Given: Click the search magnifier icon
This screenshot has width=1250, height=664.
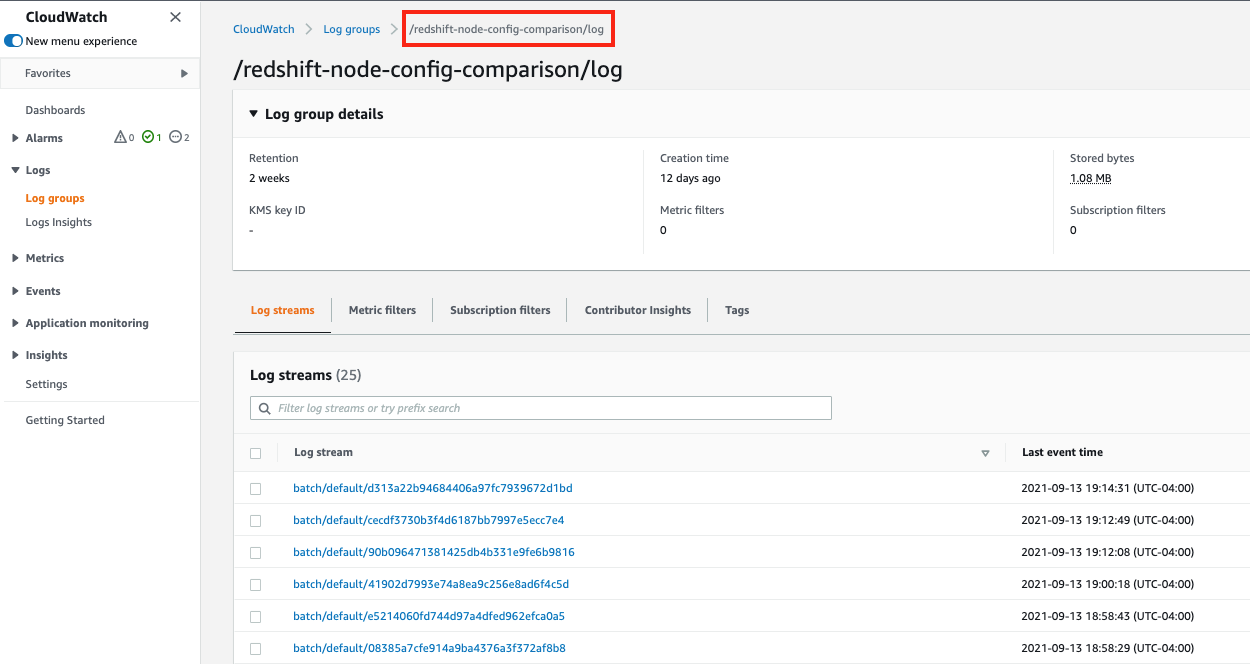Looking at the screenshot, I should pos(265,408).
